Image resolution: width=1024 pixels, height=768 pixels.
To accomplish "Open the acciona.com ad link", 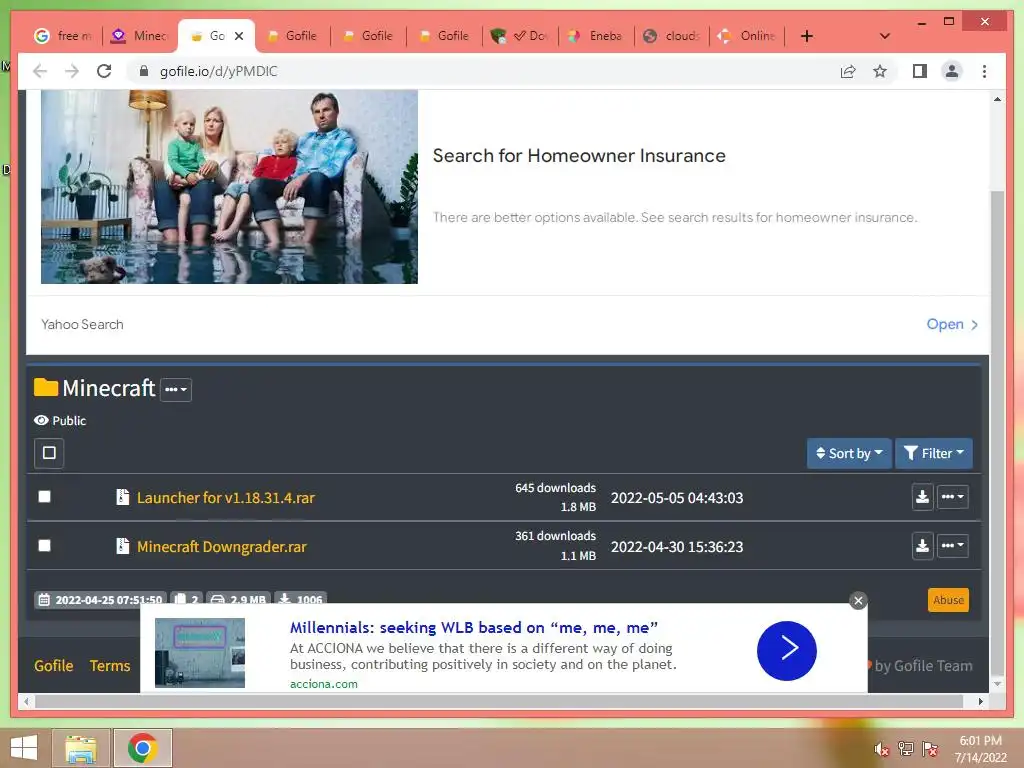I will click(x=323, y=684).
